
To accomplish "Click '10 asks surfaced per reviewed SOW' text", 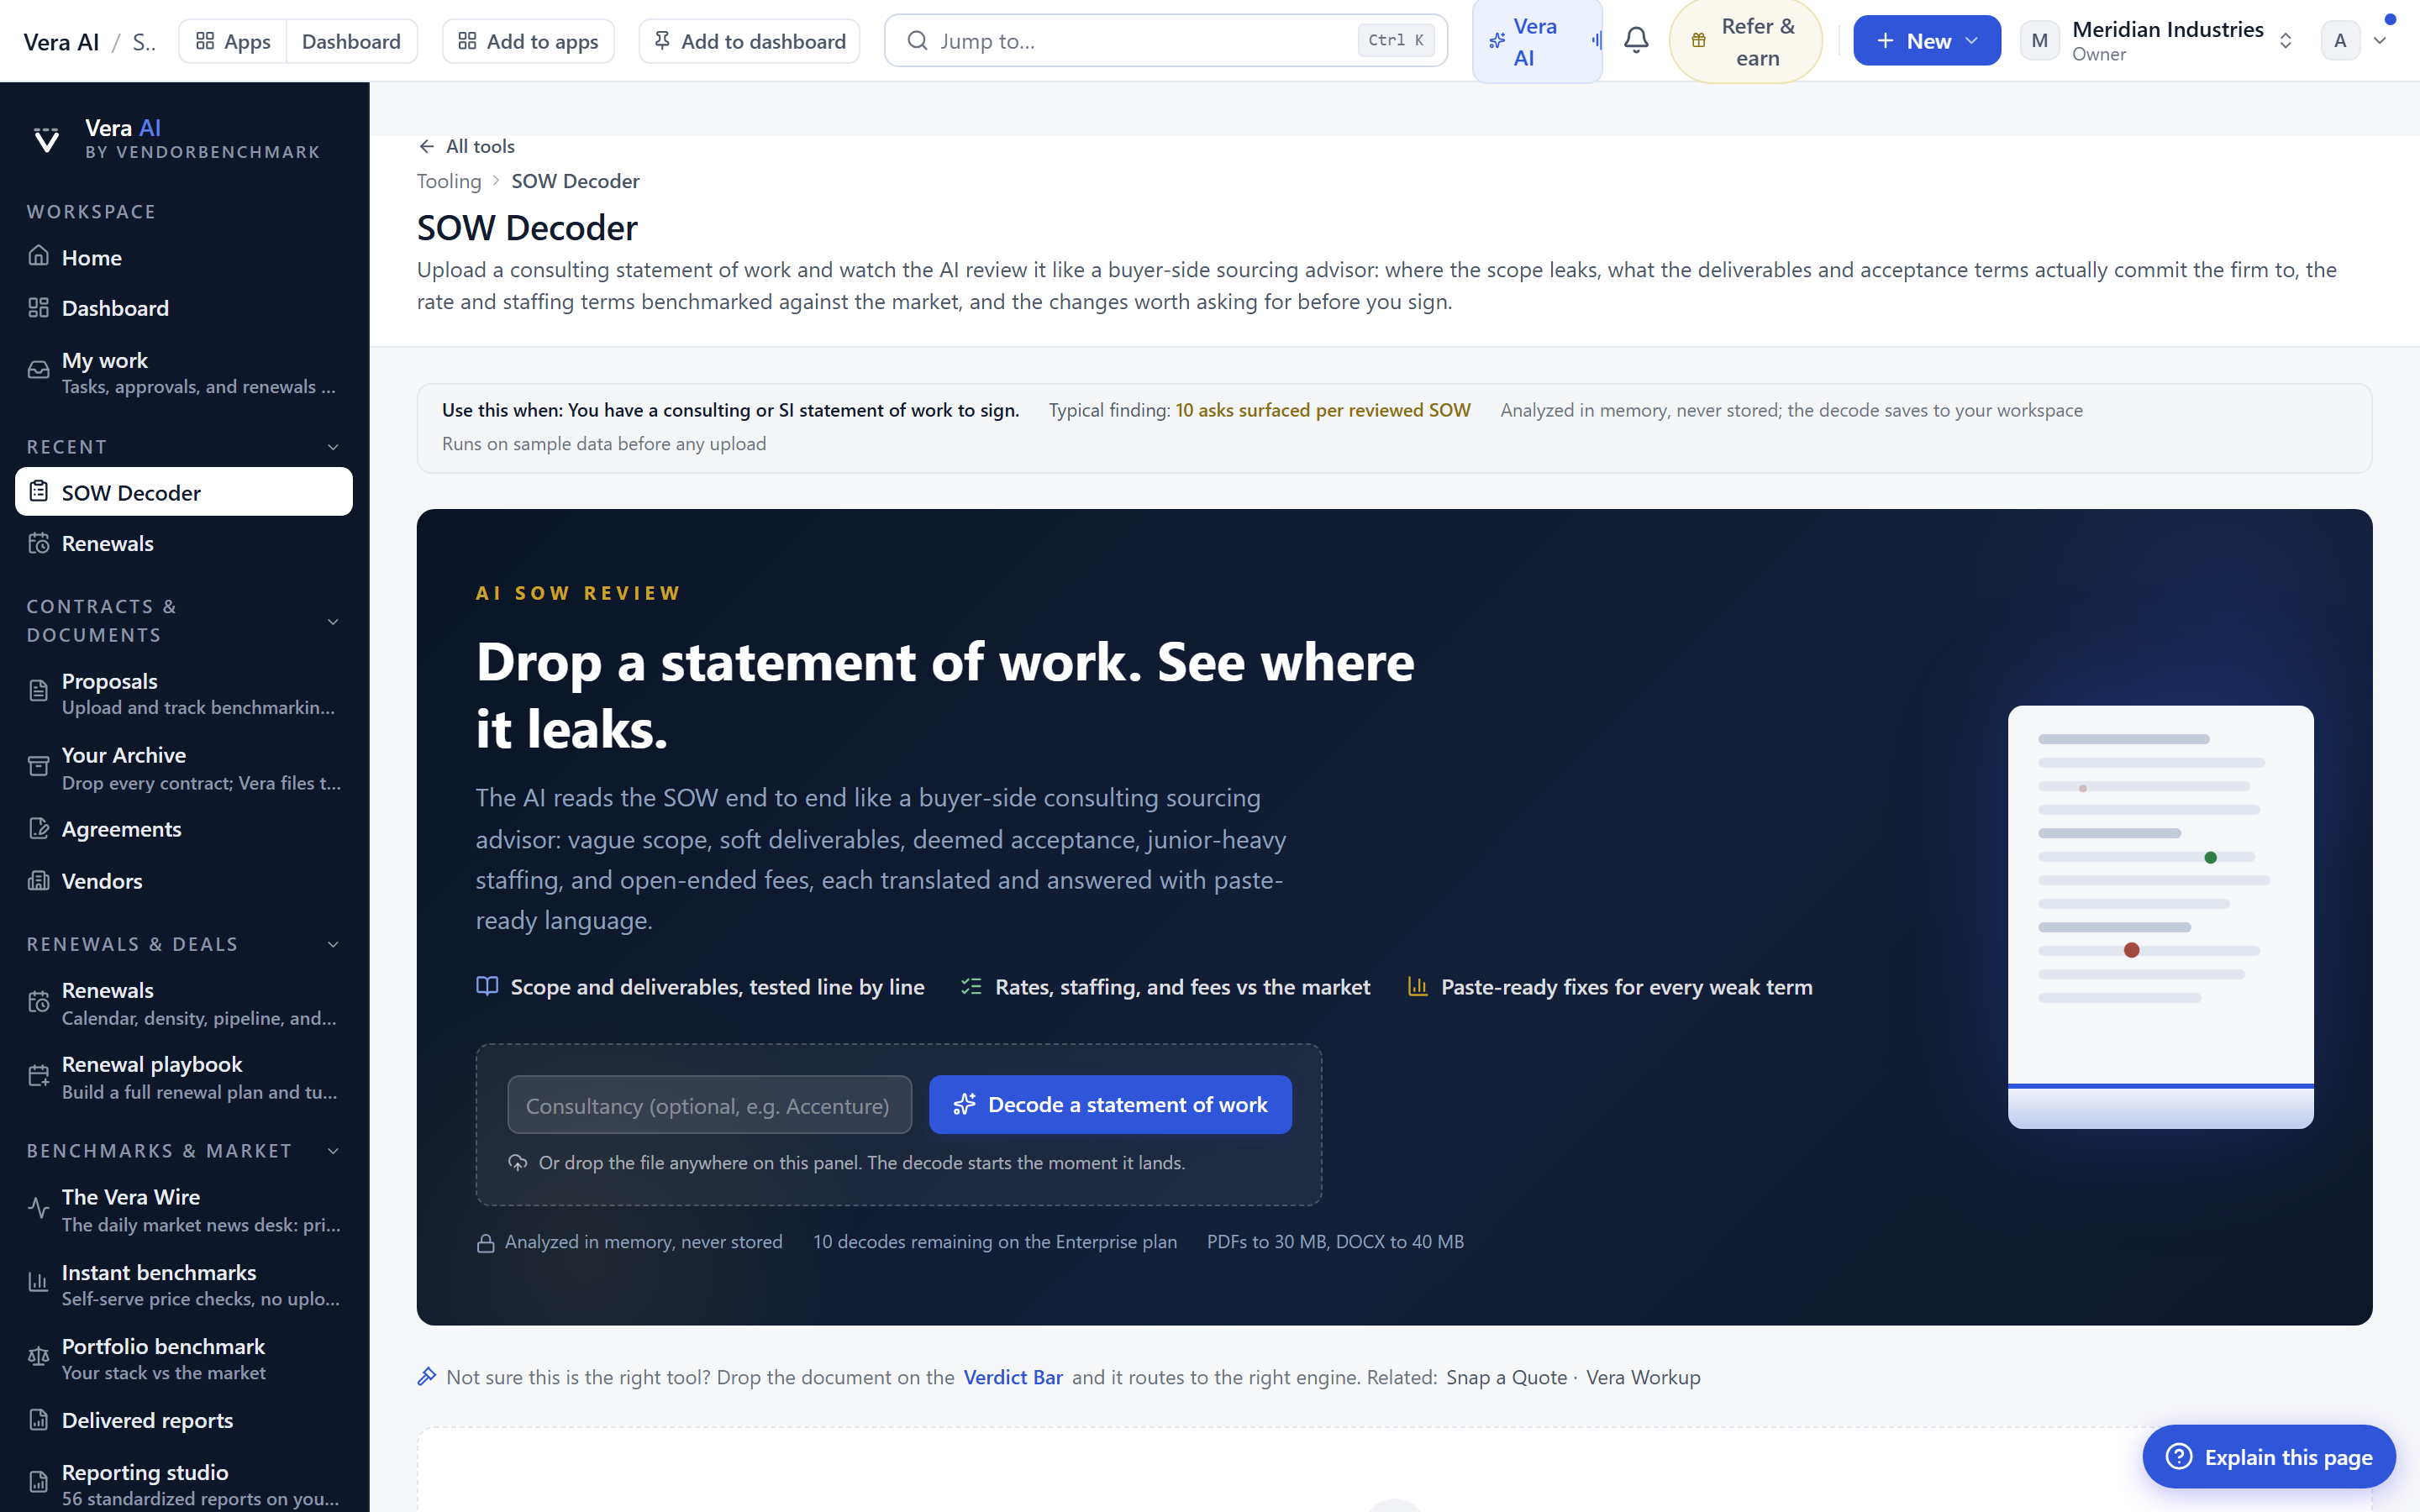I will tap(1322, 410).
